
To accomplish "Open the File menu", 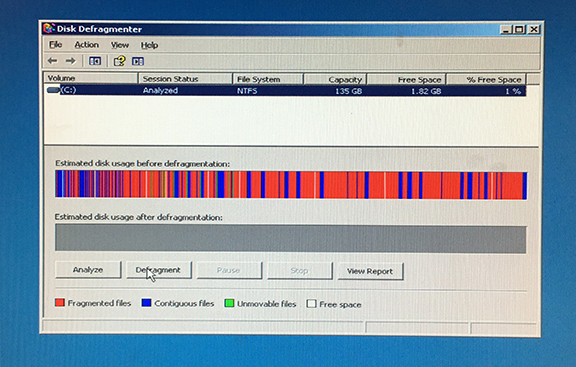I will point(55,45).
